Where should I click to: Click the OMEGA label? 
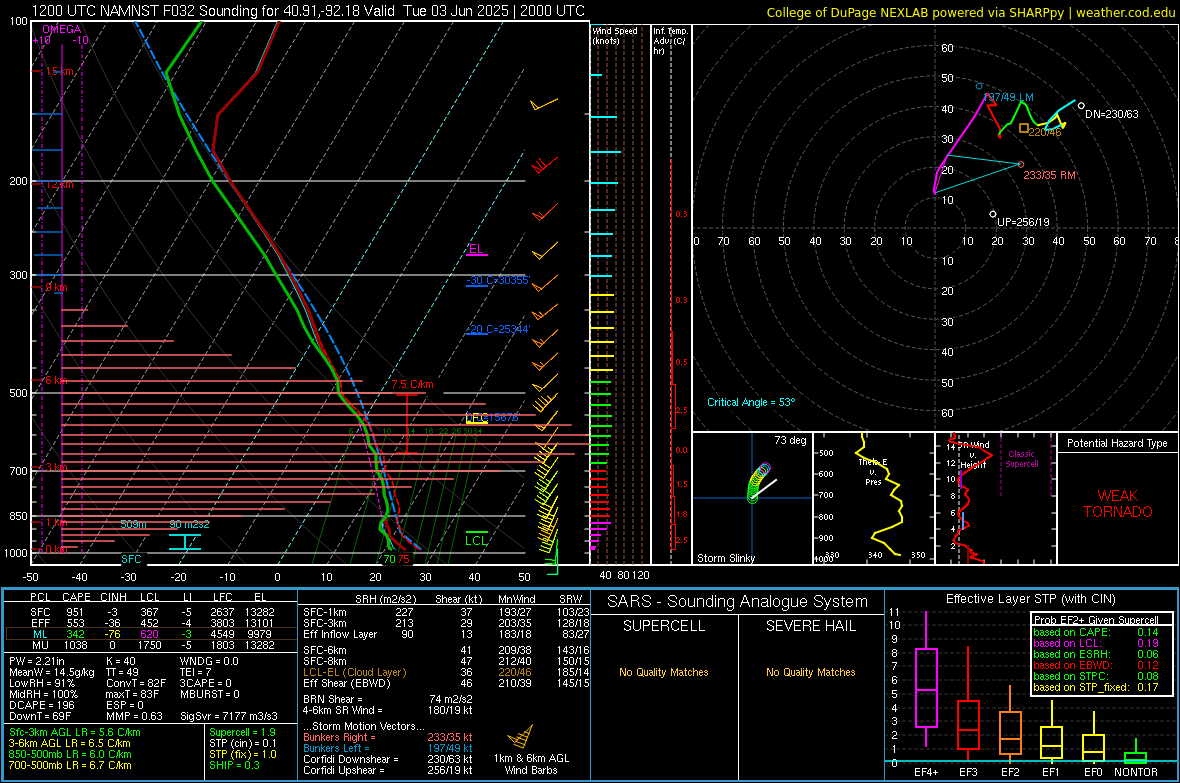point(62,29)
